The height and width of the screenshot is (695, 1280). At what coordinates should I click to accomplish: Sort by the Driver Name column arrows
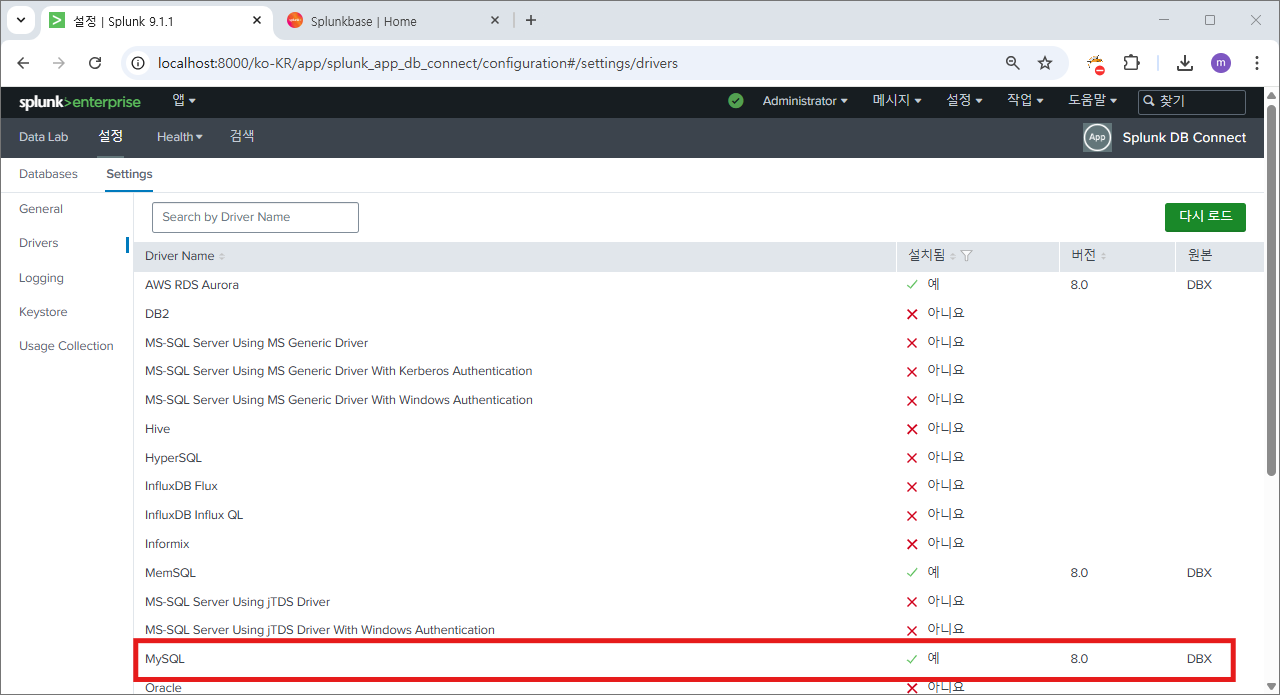pos(222,257)
